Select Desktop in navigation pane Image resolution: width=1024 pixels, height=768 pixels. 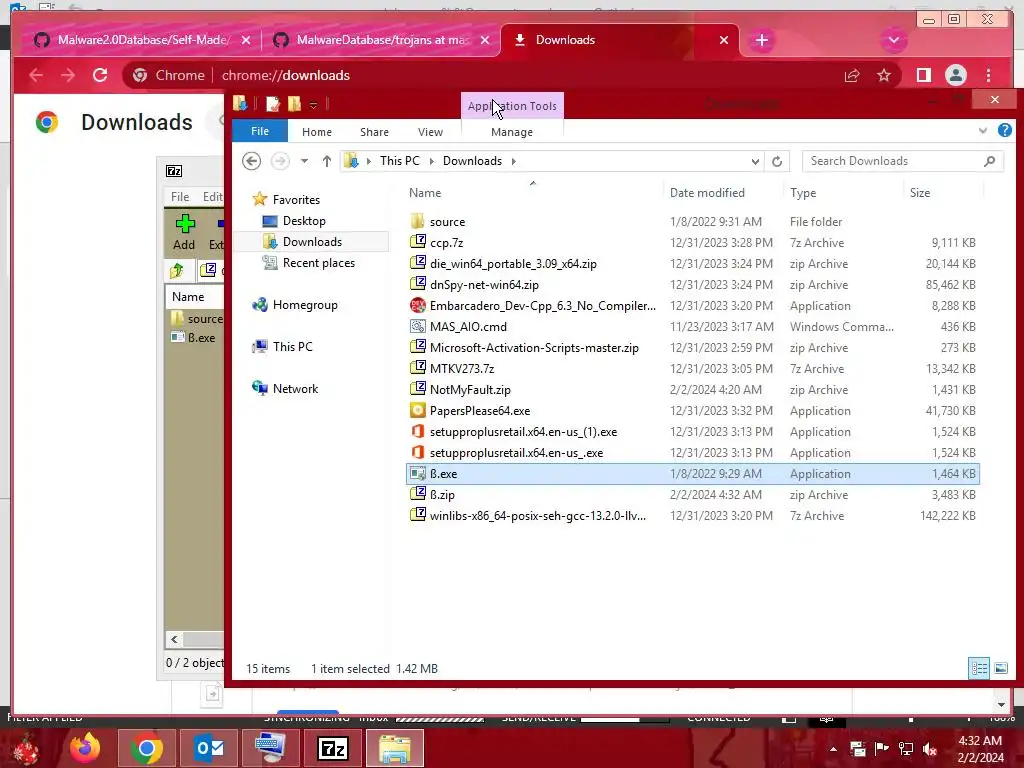(x=304, y=221)
